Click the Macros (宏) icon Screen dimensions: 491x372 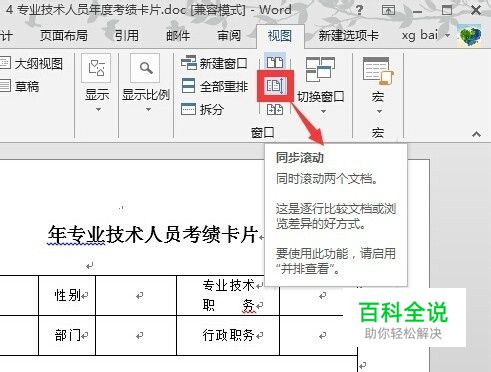(377, 71)
